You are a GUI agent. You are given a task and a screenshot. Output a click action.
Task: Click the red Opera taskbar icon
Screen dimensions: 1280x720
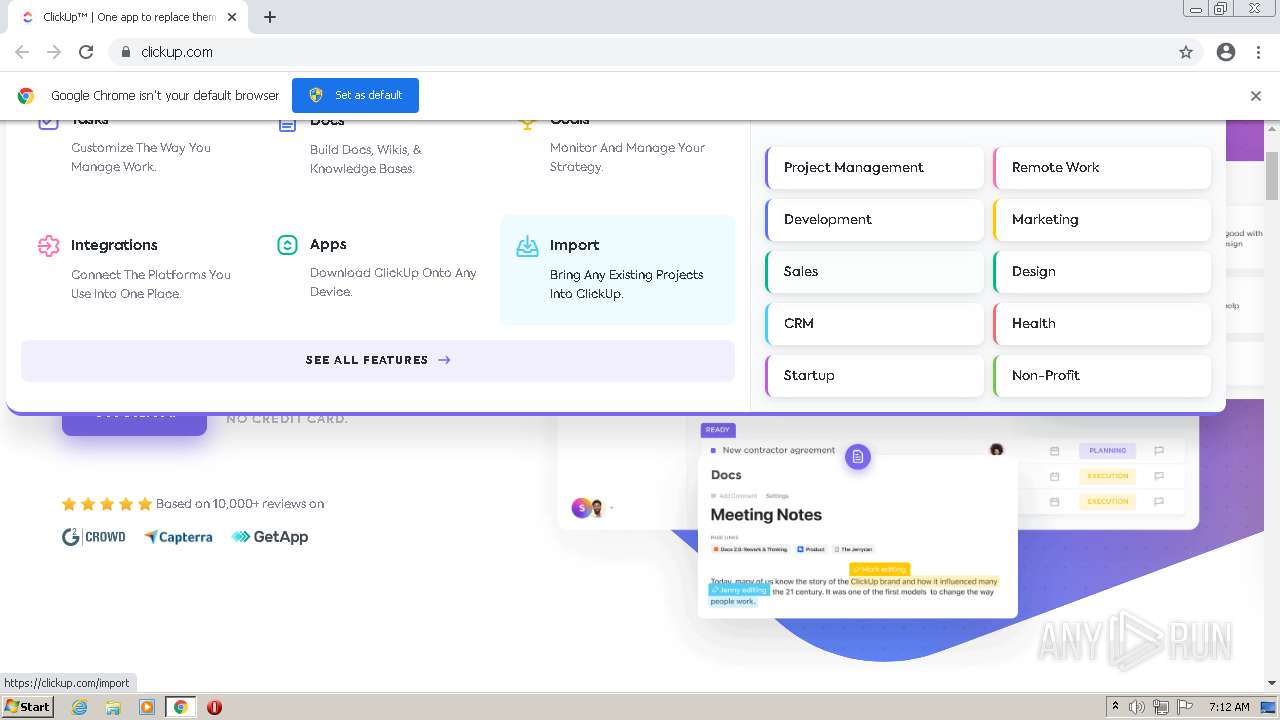point(214,707)
